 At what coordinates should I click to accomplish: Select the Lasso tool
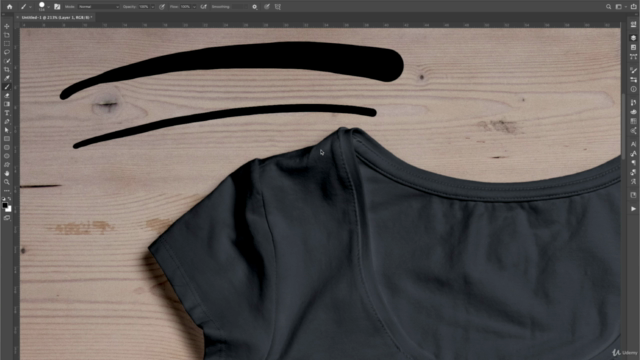[7, 52]
